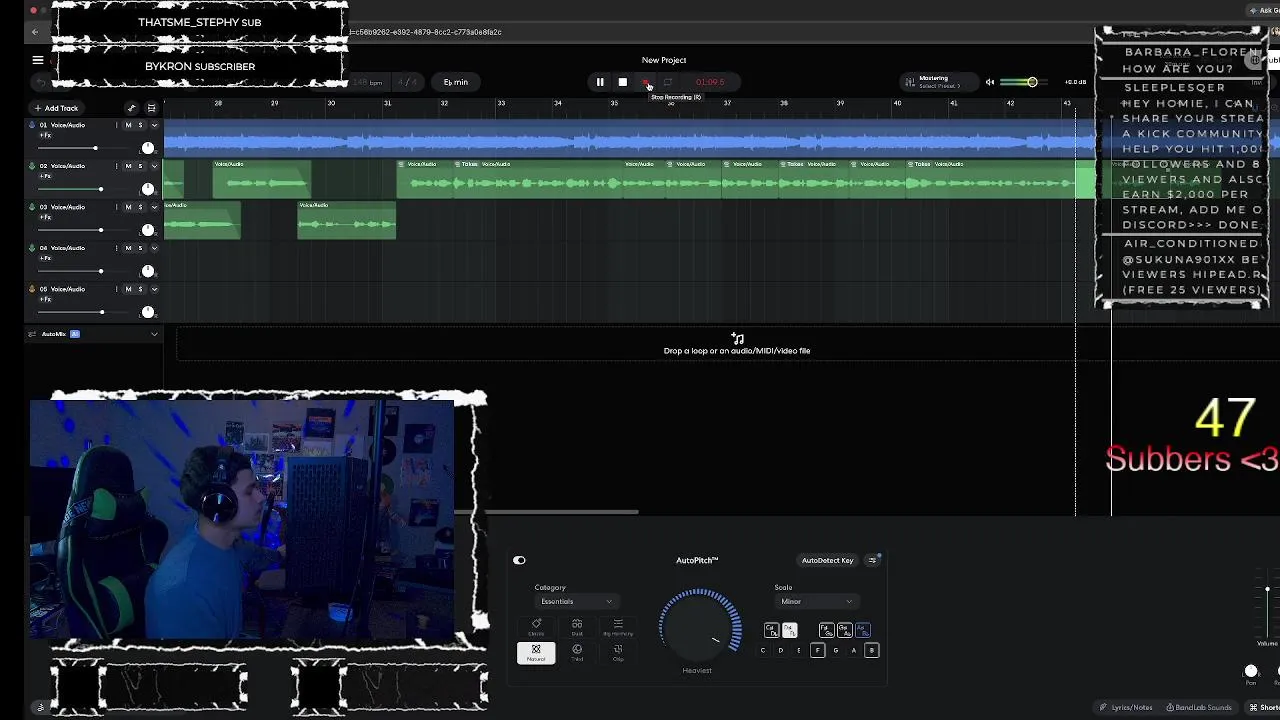1280x720 pixels.
Task: Toggle track collapse icon next to Add Track
Action: [151, 108]
